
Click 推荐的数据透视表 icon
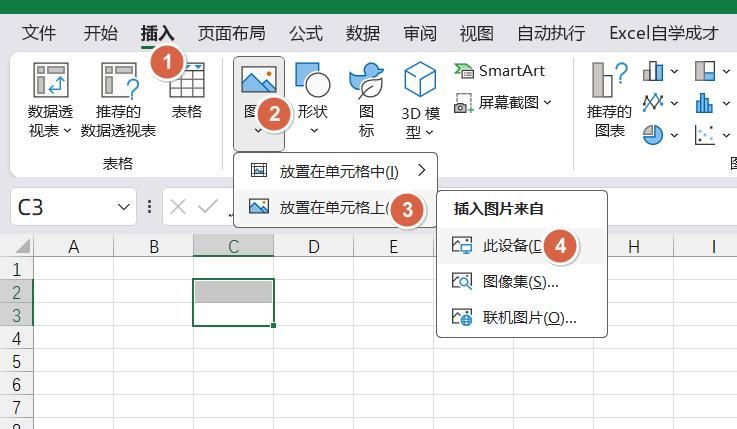pos(119,80)
